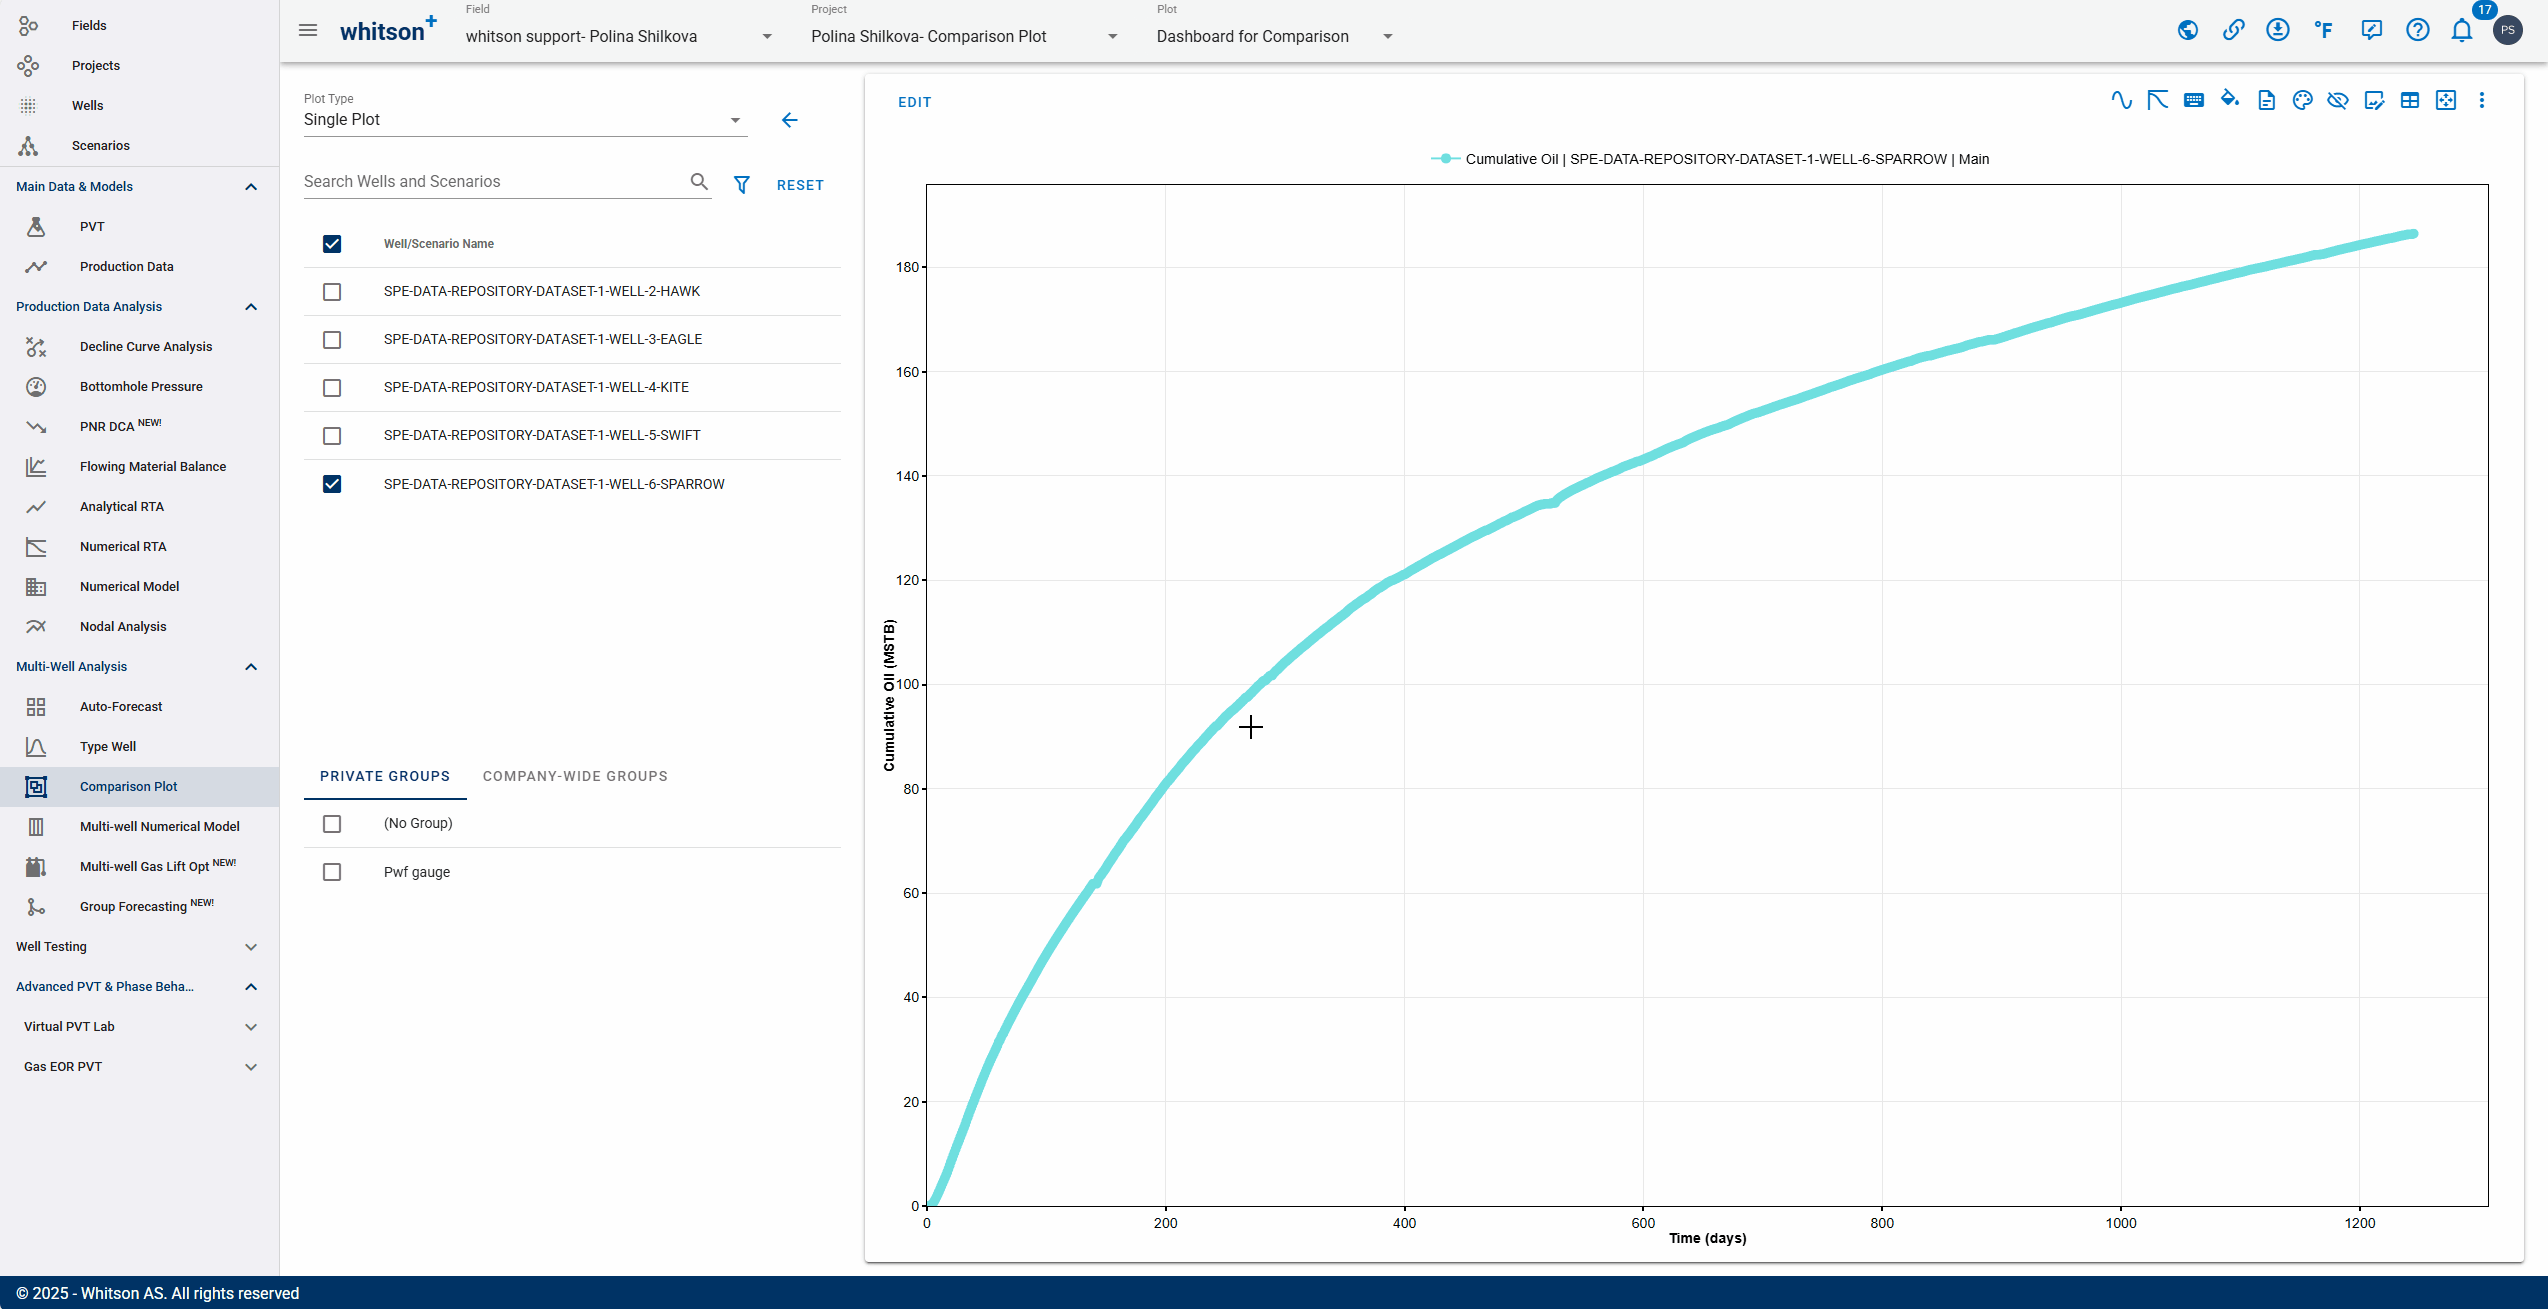Click the circular download icon
The image size is (2548, 1309).
coord(2278,30)
